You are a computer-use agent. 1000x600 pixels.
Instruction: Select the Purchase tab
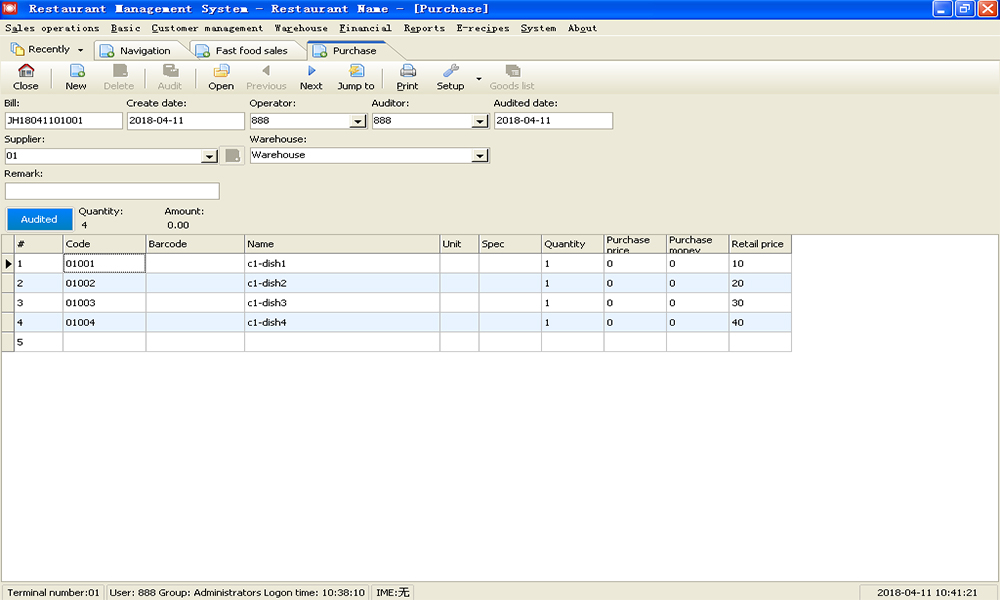[x=351, y=50]
